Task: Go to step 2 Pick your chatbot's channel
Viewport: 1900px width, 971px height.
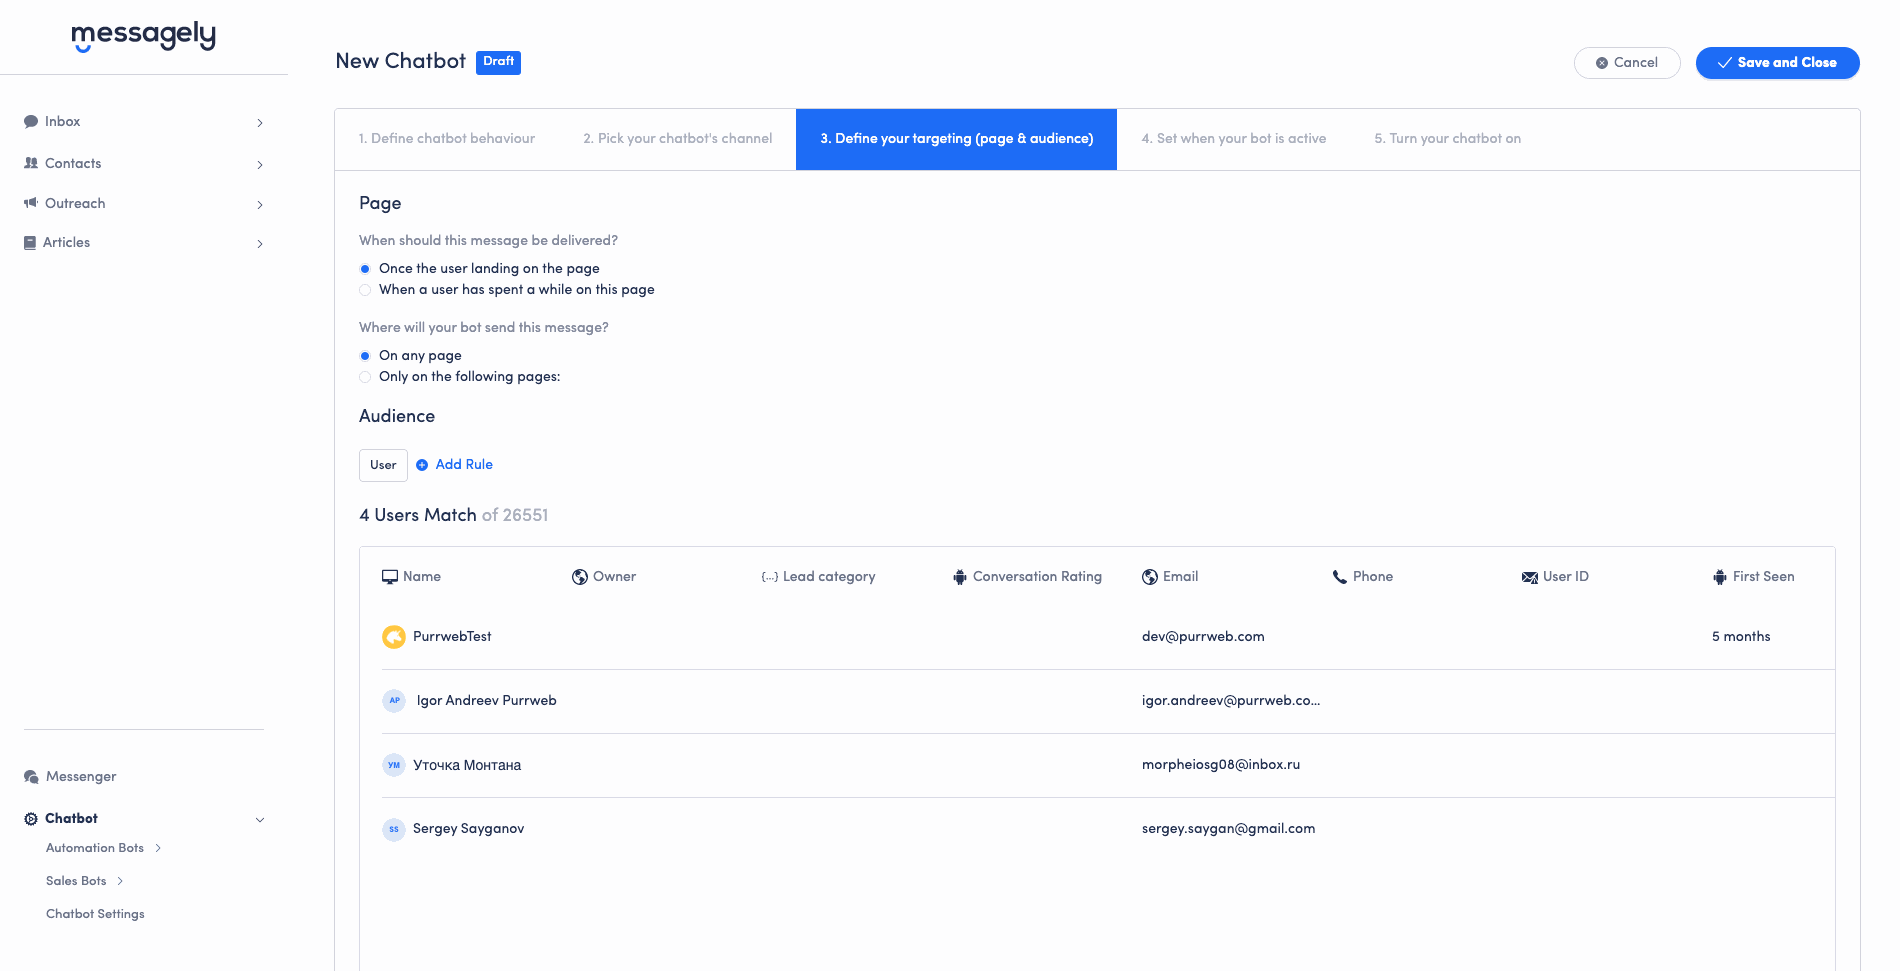Action: point(678,139)
